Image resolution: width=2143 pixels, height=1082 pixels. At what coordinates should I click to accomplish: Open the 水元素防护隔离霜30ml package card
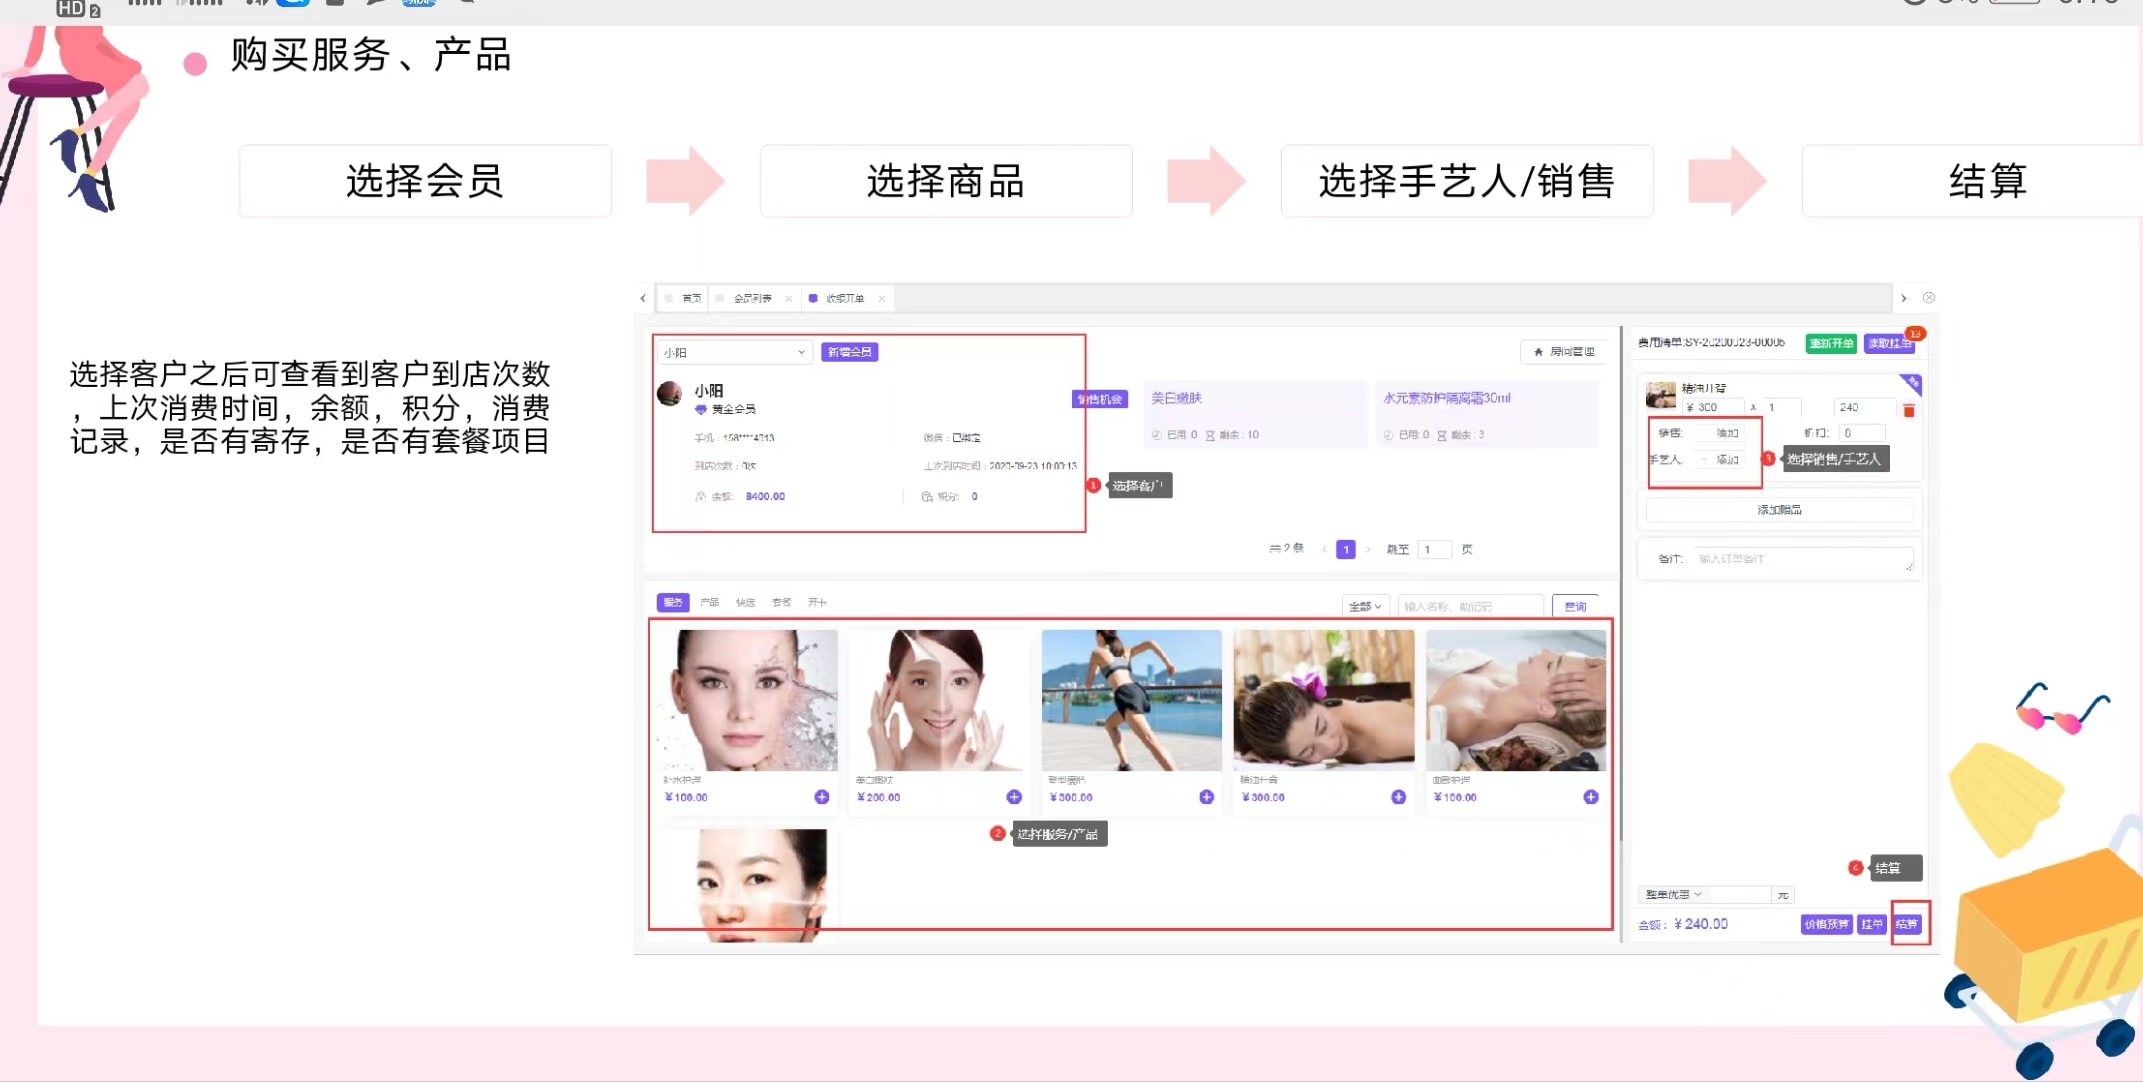1488,413
